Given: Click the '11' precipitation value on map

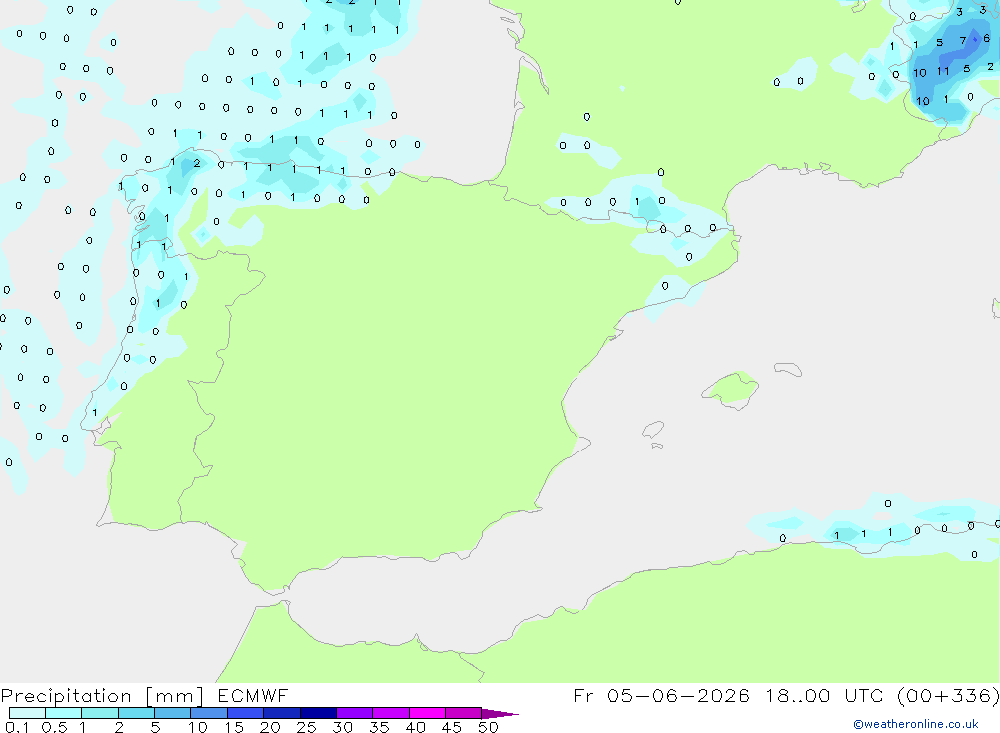Looking at the screenshot, I should tap(943, 71).
